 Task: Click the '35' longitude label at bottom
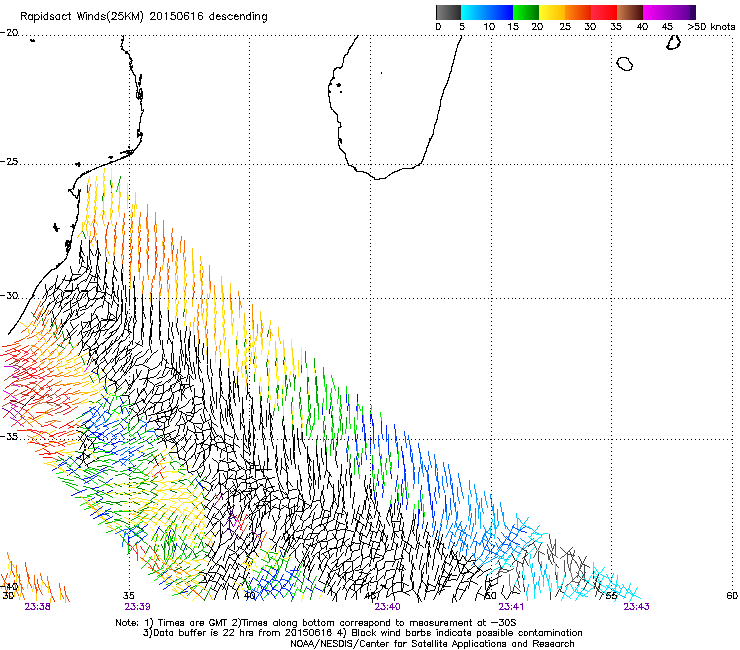pyautogui.click(x=128, y=596)
